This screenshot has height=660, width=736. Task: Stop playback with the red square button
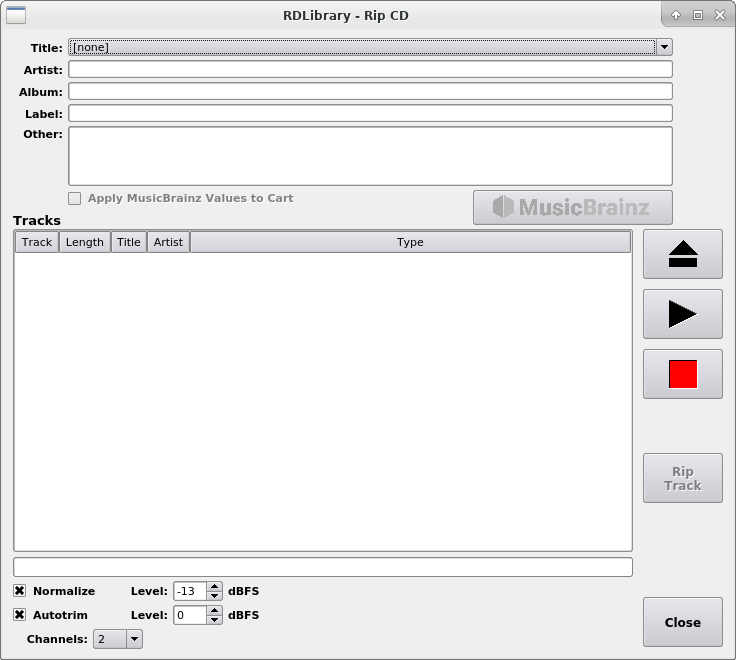[x=682, y=374]
